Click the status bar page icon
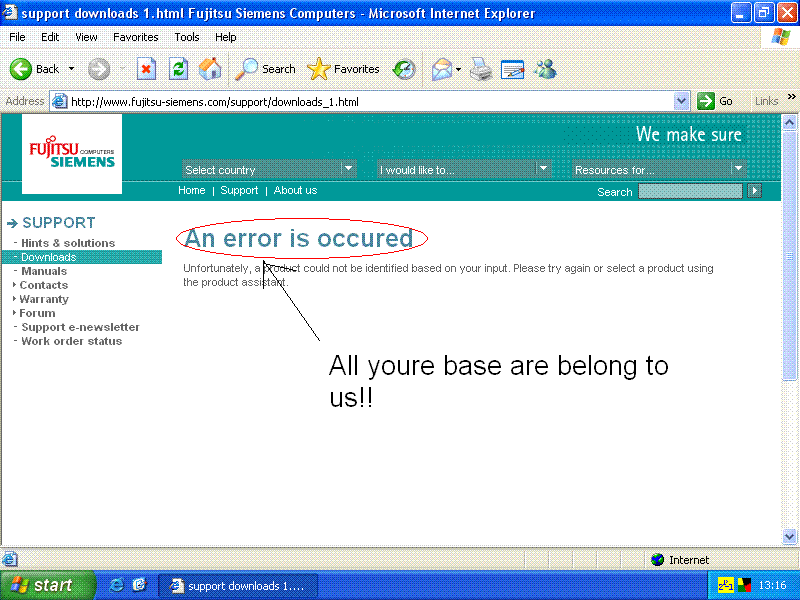 [x=10, y=559]
